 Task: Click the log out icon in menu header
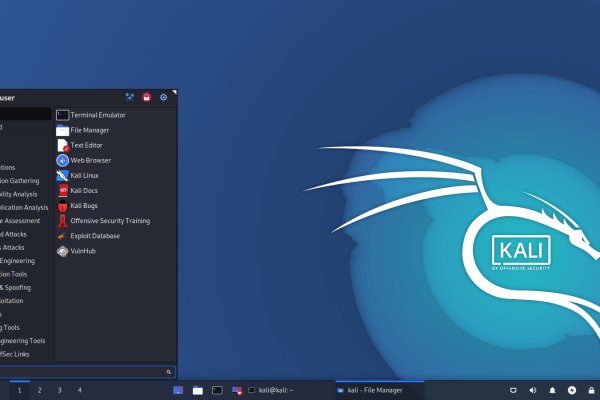coord(163,97)
